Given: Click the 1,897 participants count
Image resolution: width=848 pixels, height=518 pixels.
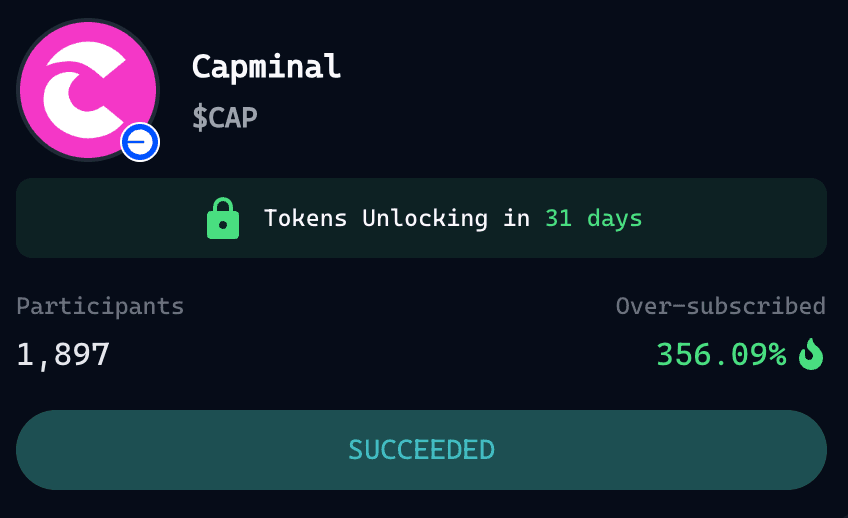Looking at the screenshot, I should click(x=63, y=355).
